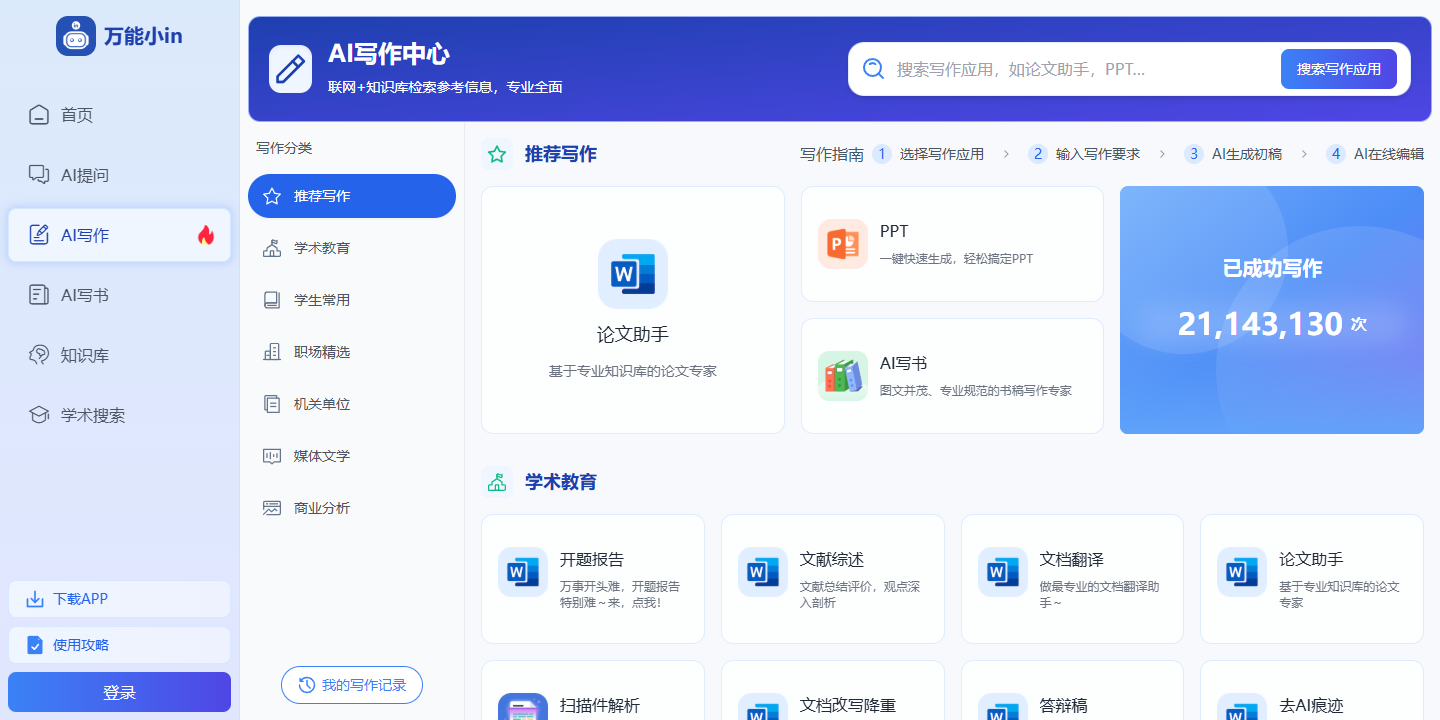The image size is (1440, 720).
Task: Click the 知识库 icon in sidebar
Action: 39,355
